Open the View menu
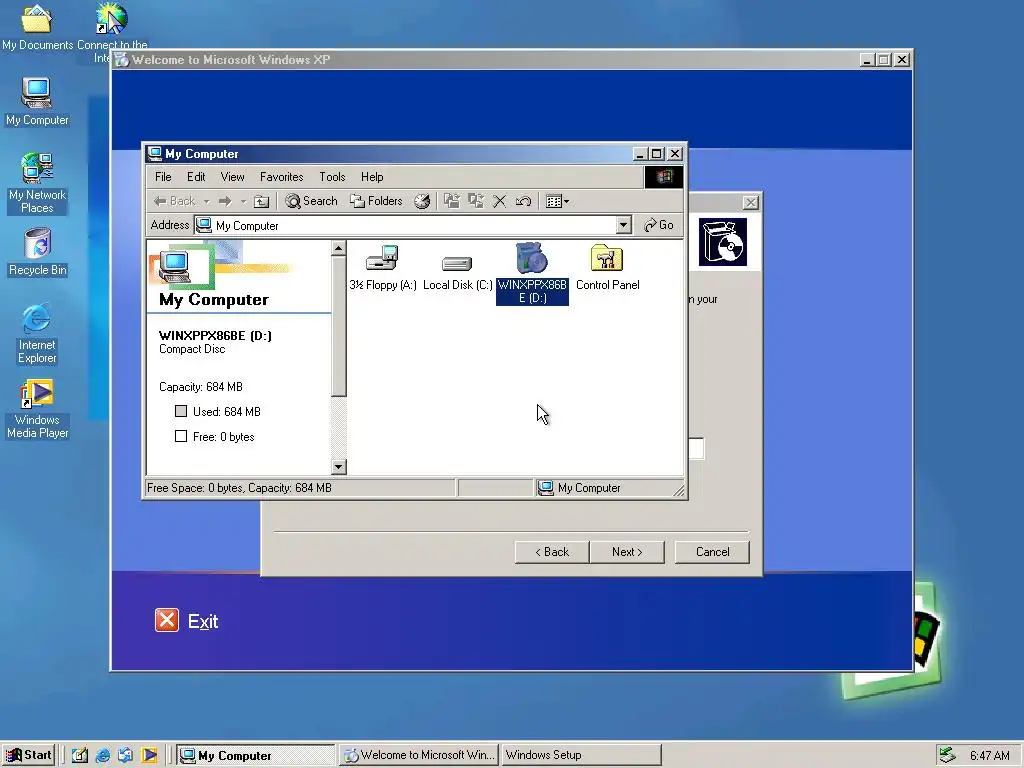 coord(232,177)
